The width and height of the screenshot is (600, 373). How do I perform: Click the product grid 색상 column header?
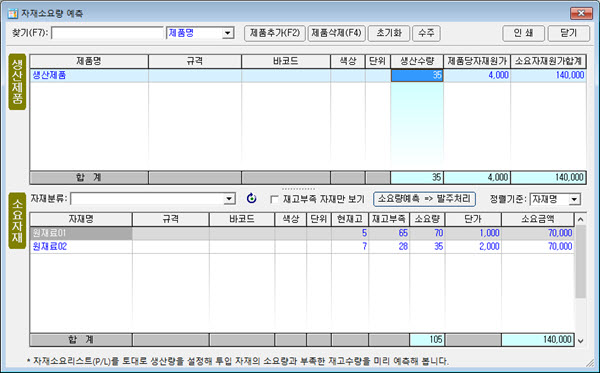point(348,61)
